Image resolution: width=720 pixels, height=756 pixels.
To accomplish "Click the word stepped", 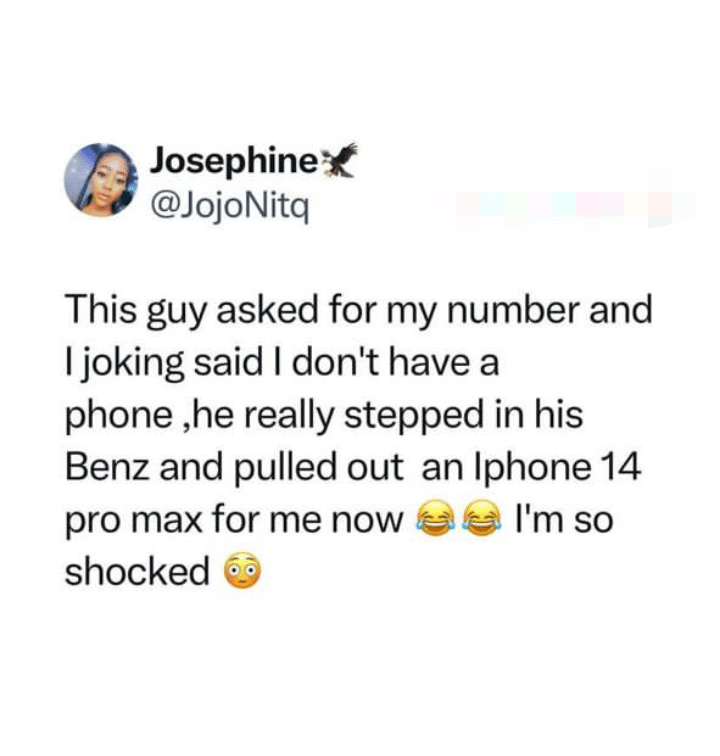I will click(x=413, y=415).
